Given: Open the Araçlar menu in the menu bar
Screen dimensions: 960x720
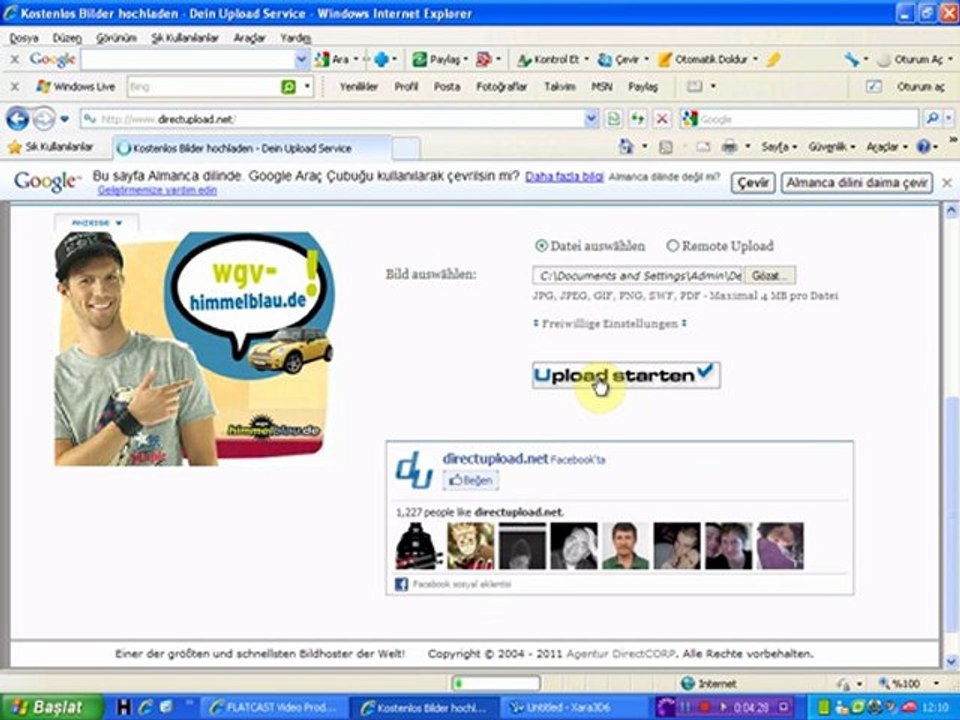Looking at the screenshot, I should point(249,38).
